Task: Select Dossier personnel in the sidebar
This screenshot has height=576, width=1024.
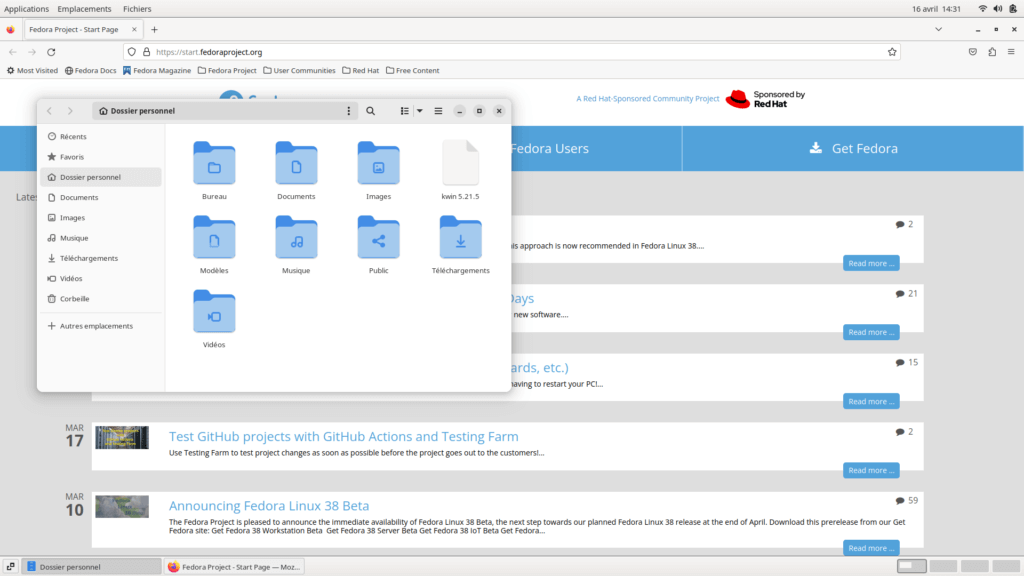Action: click(101, 177)
